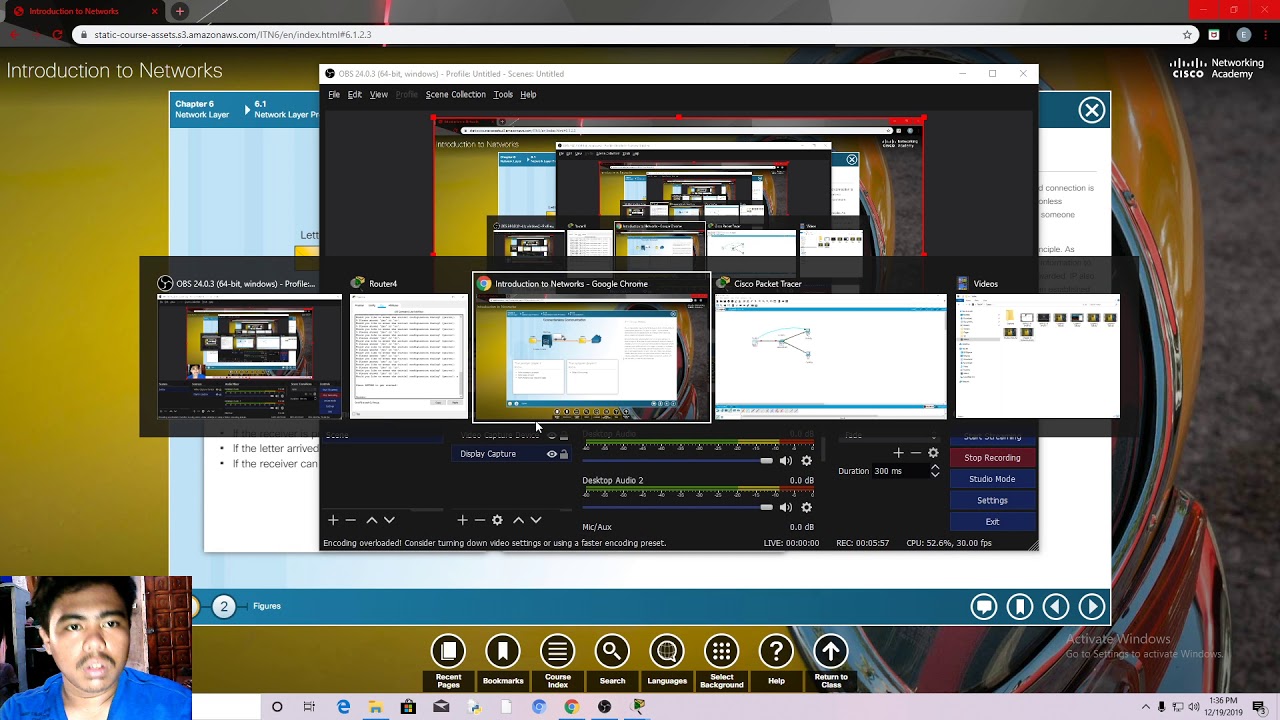1280x720 pixels.
Task: Add a scene with the plus icon in OBS
Action: point(333,520)
